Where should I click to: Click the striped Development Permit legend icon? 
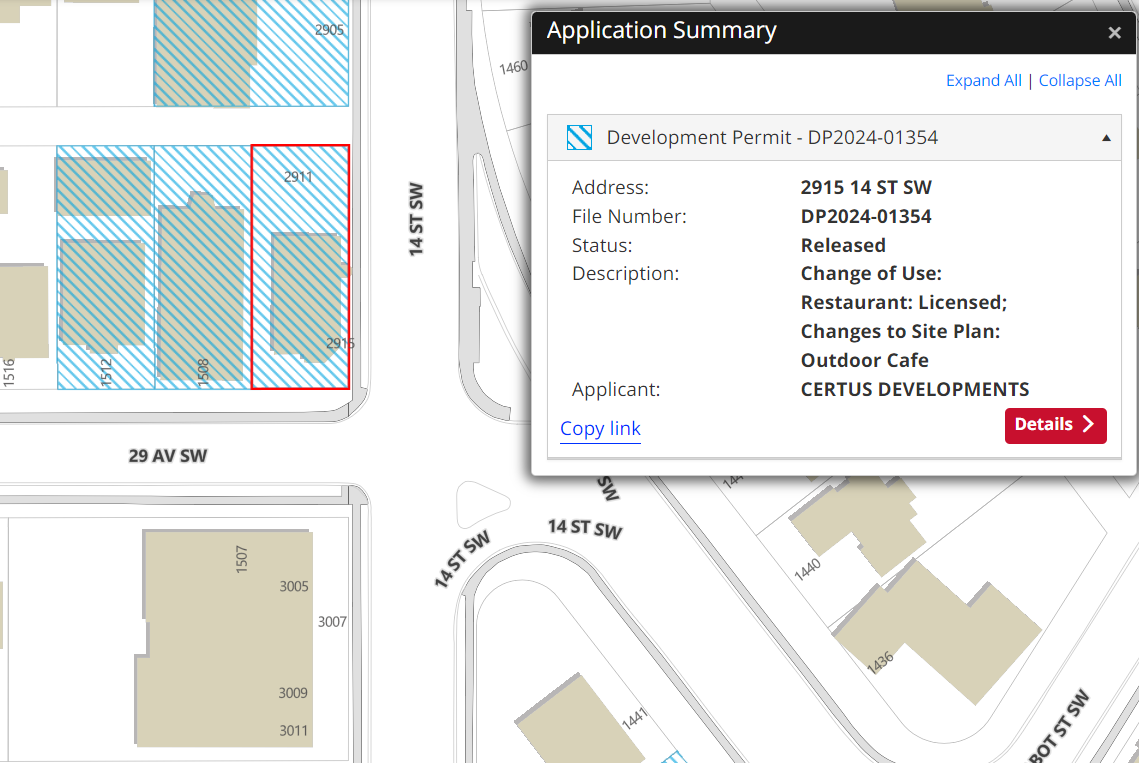click(x=580, y=138)
